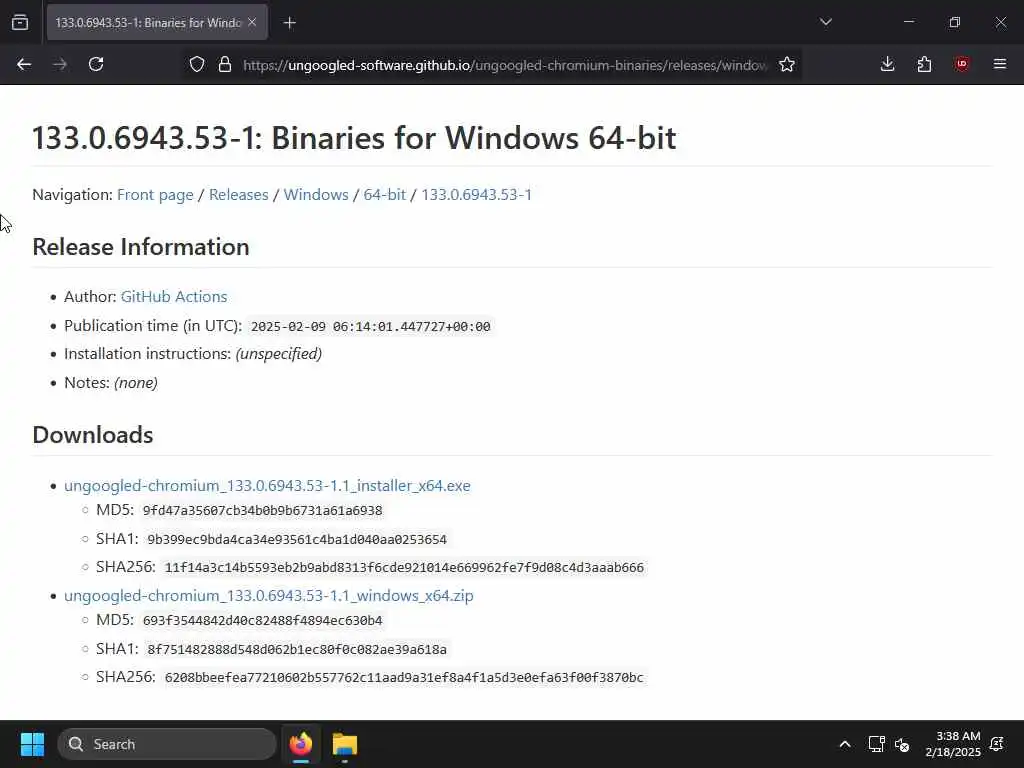Visit the GitHub Actions author link

point(174,296)
